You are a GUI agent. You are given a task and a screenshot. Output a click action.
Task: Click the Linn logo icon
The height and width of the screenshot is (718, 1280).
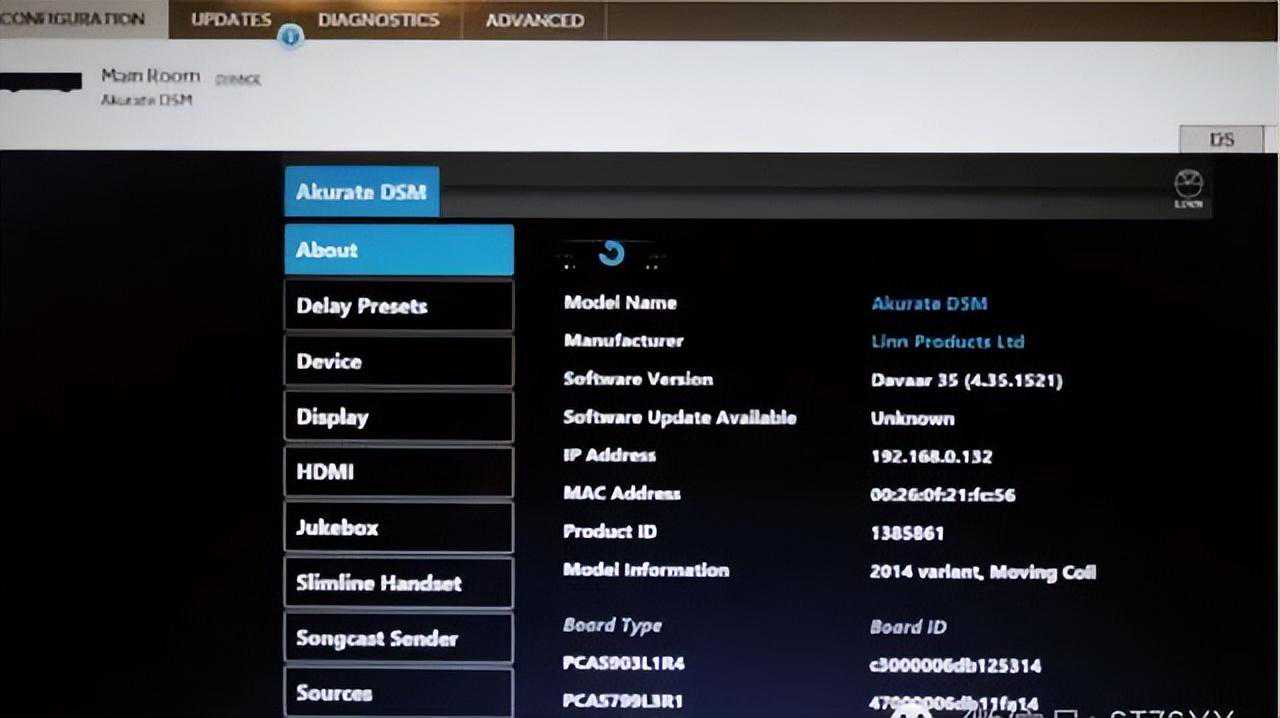(x=1188, y=189)
